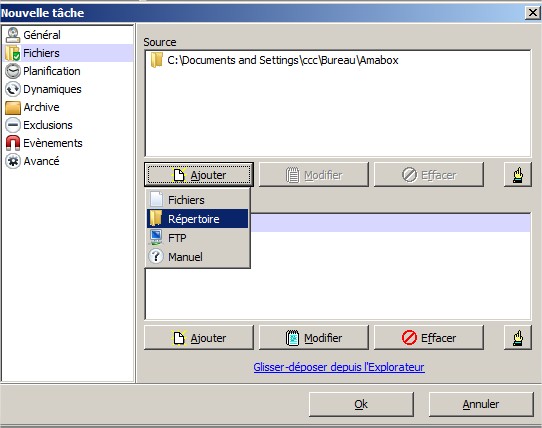Choose Fichiers from the Ajouter menu
542x428 pixels.
tap(198, 200)
